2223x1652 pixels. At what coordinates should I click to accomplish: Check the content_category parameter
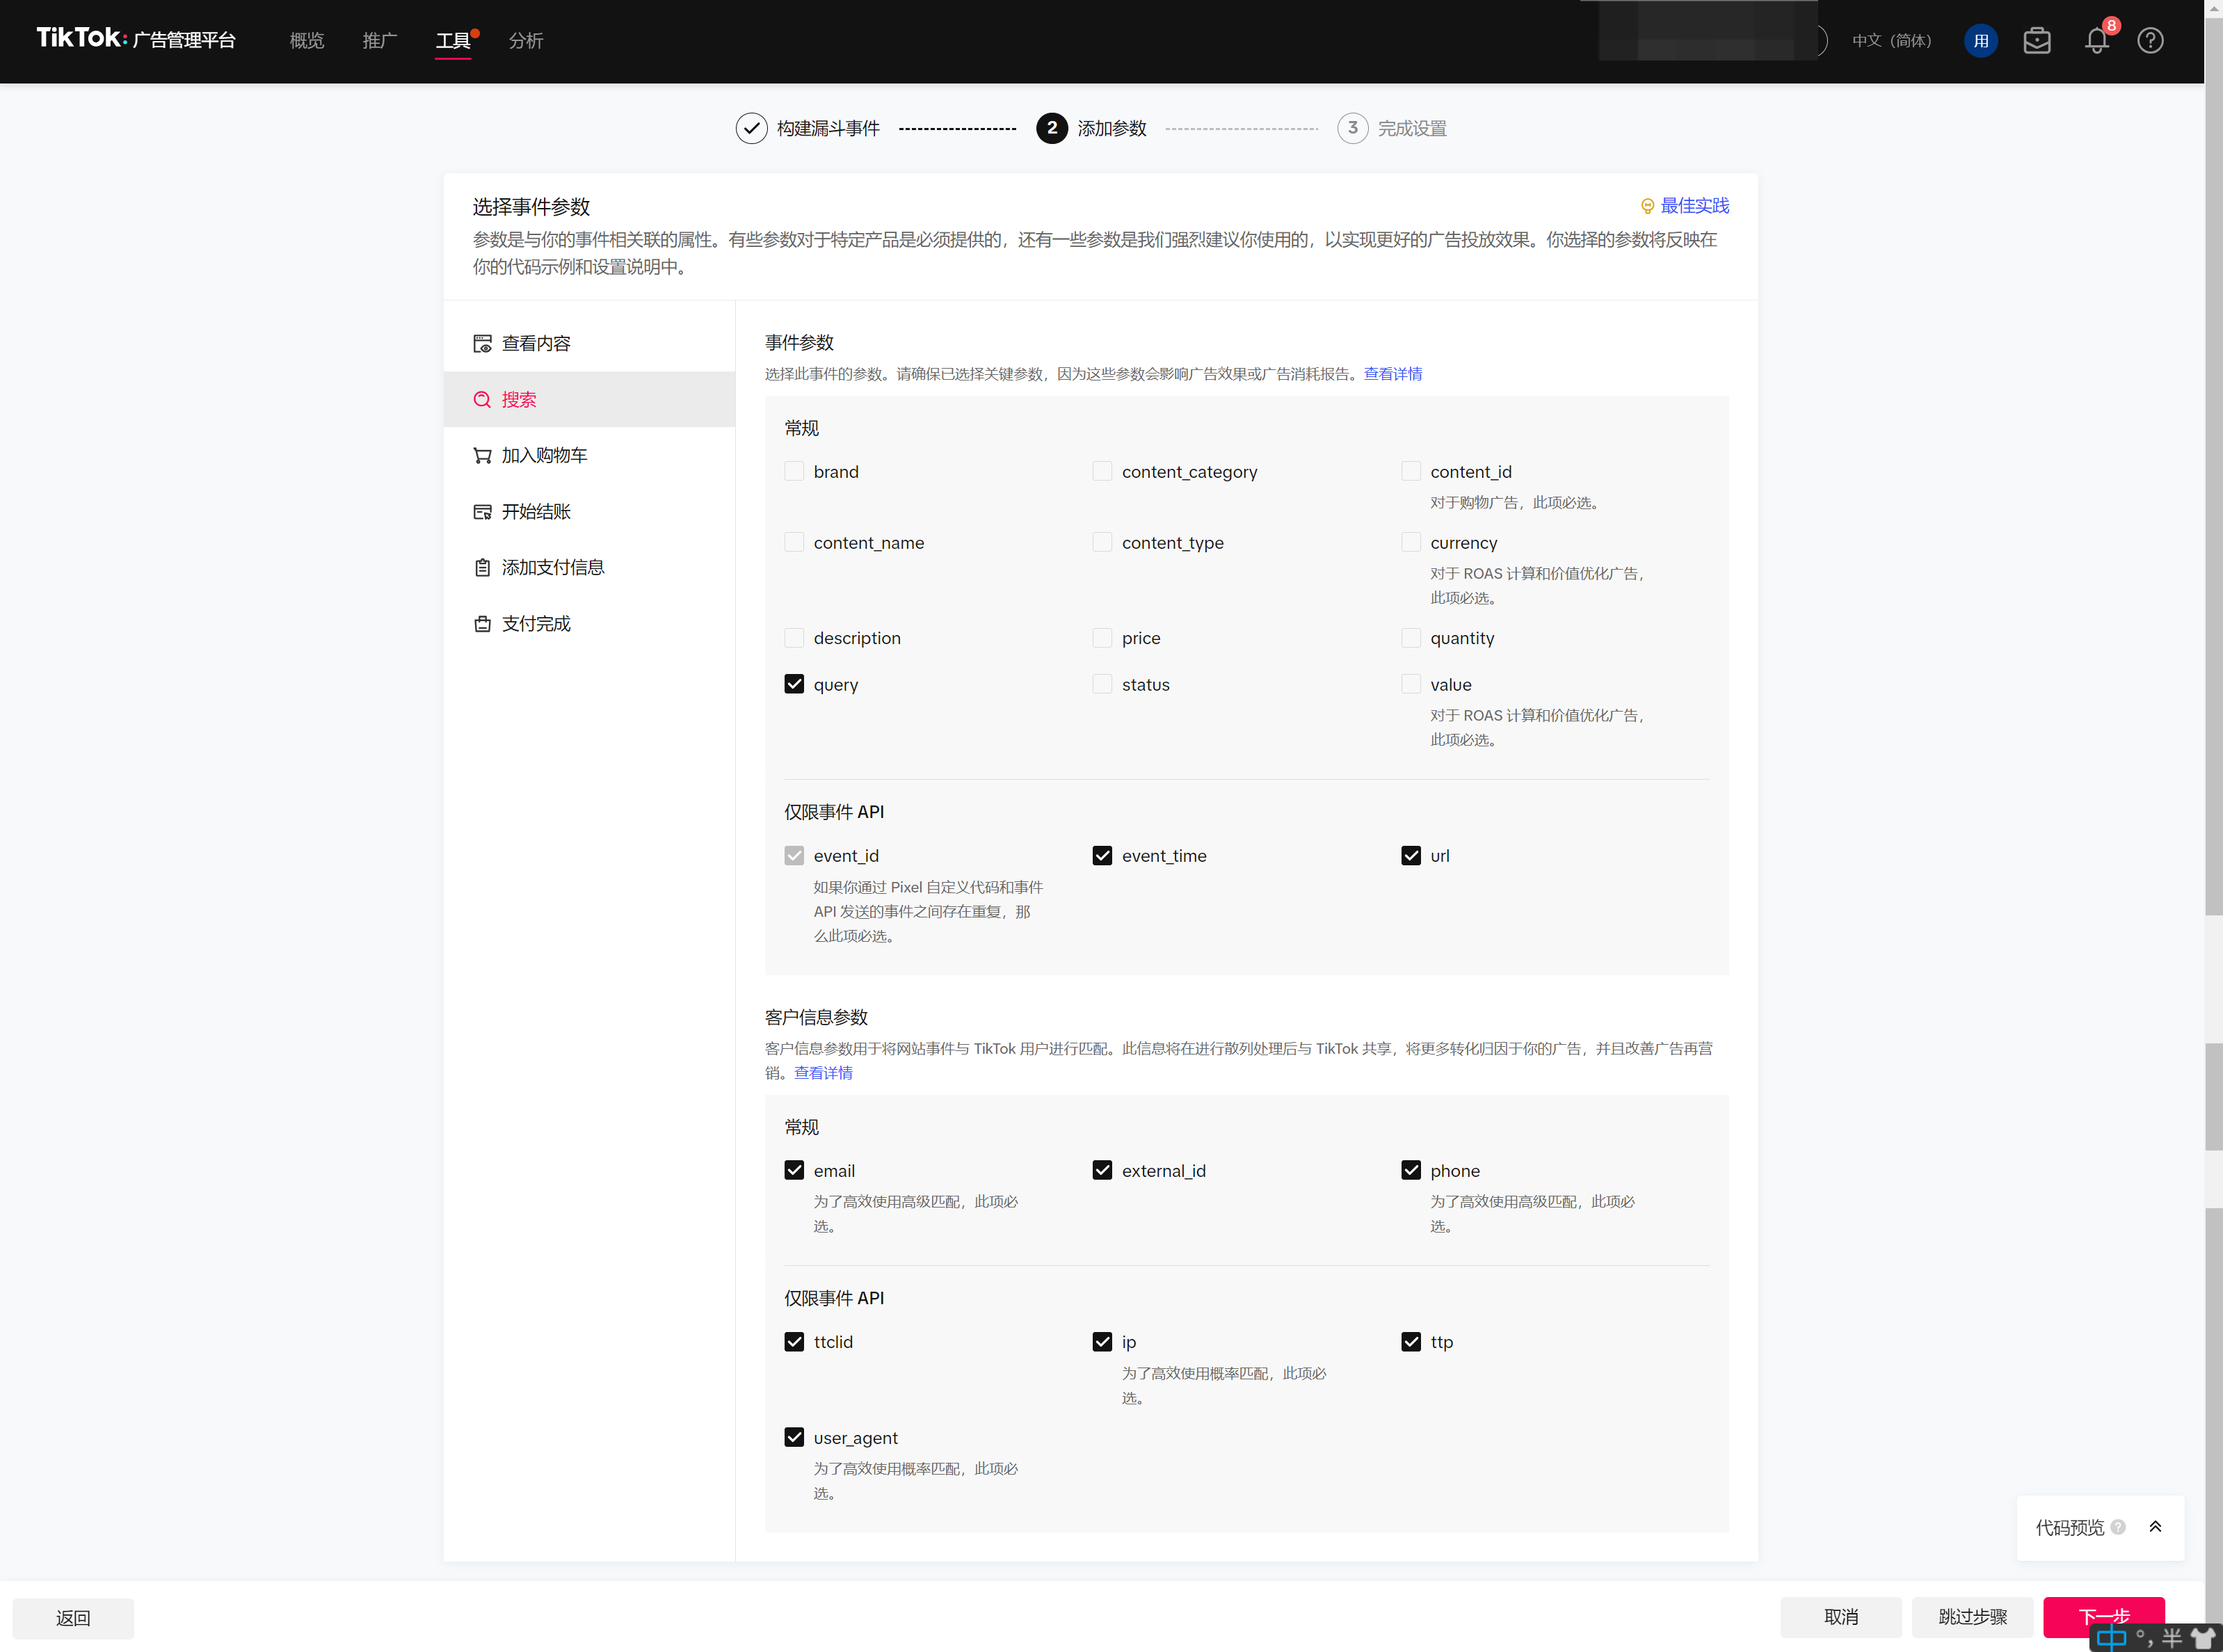[x=1102, y=471]
